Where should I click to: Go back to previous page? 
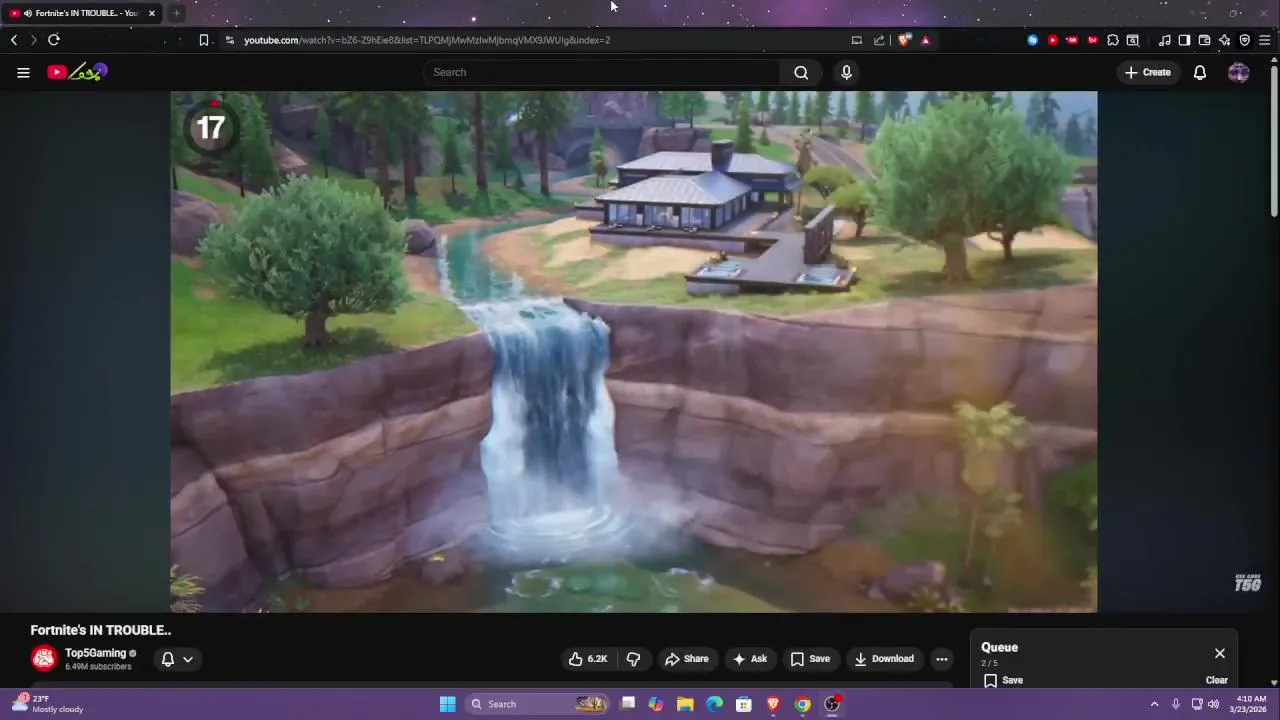click(14, 40)
